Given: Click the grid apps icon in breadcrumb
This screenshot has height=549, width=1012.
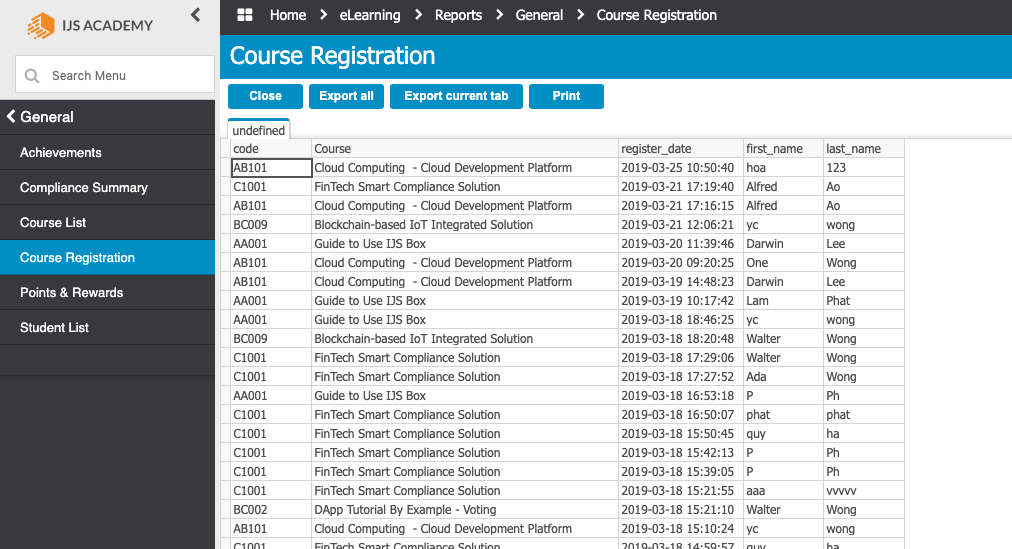Looking at the screenshot, I should tap(244, 15).
